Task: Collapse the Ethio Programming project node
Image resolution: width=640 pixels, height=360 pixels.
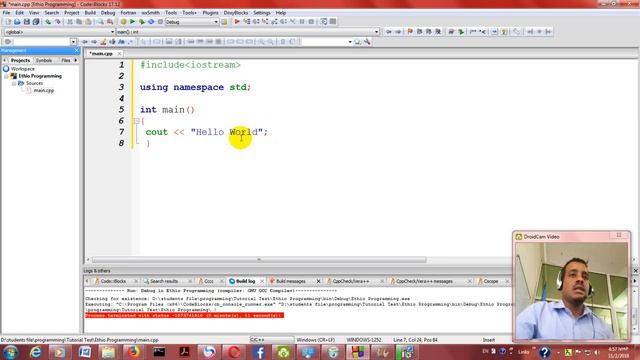Action: 7,76
